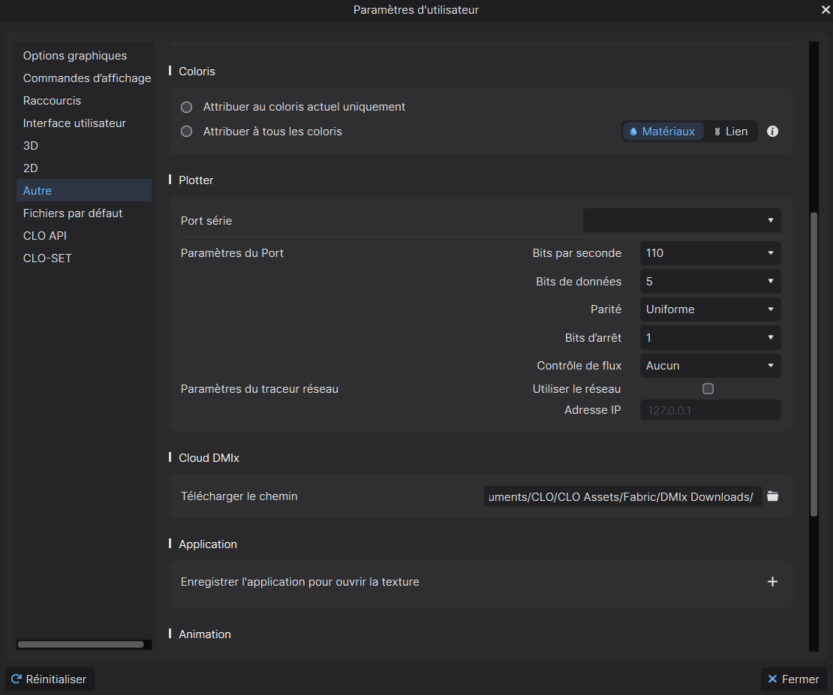This screenshot has height=695, width=833.
Task: Select the Autre settings category
Action: (x=84, y=190)
